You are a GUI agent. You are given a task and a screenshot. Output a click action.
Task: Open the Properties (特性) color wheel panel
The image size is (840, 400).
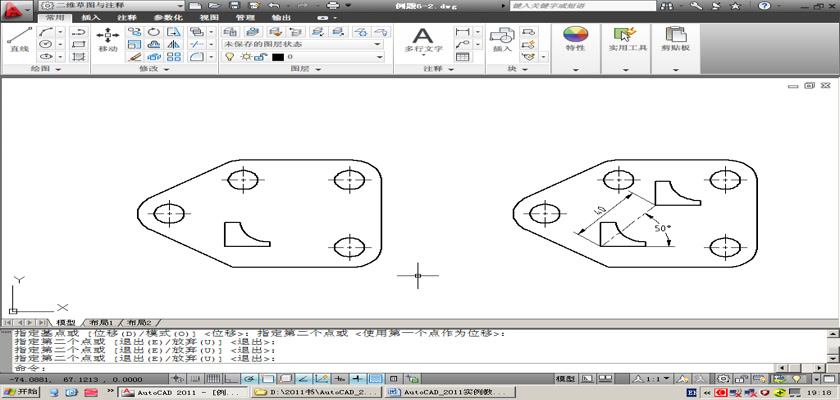coord(575,39)
